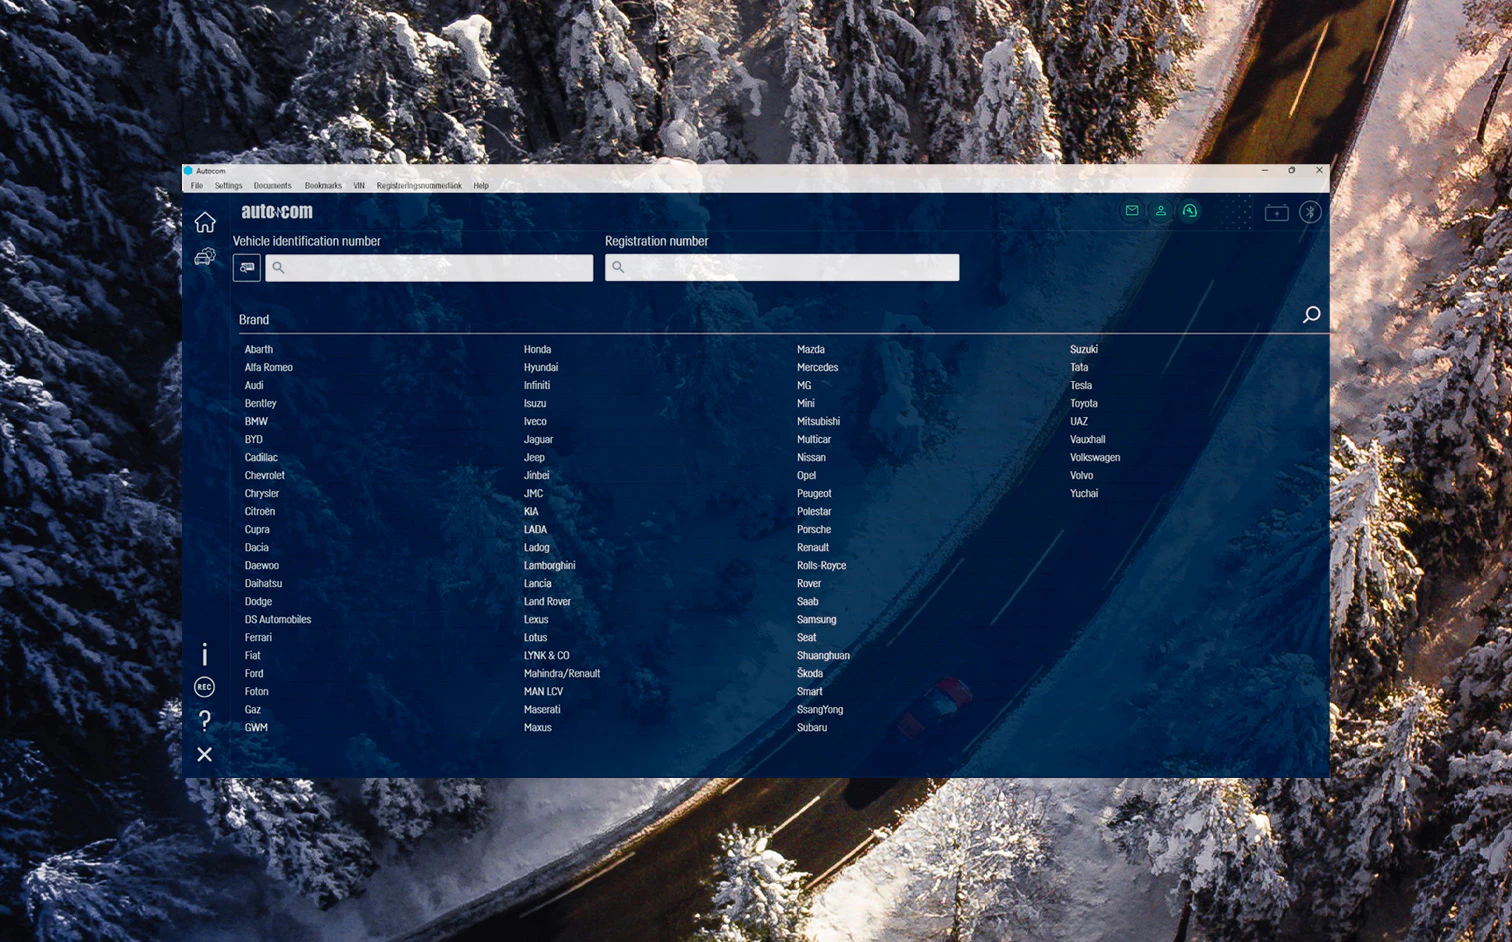Open the wrench support icon
1512x942 pixels.
pos(1190,211)
